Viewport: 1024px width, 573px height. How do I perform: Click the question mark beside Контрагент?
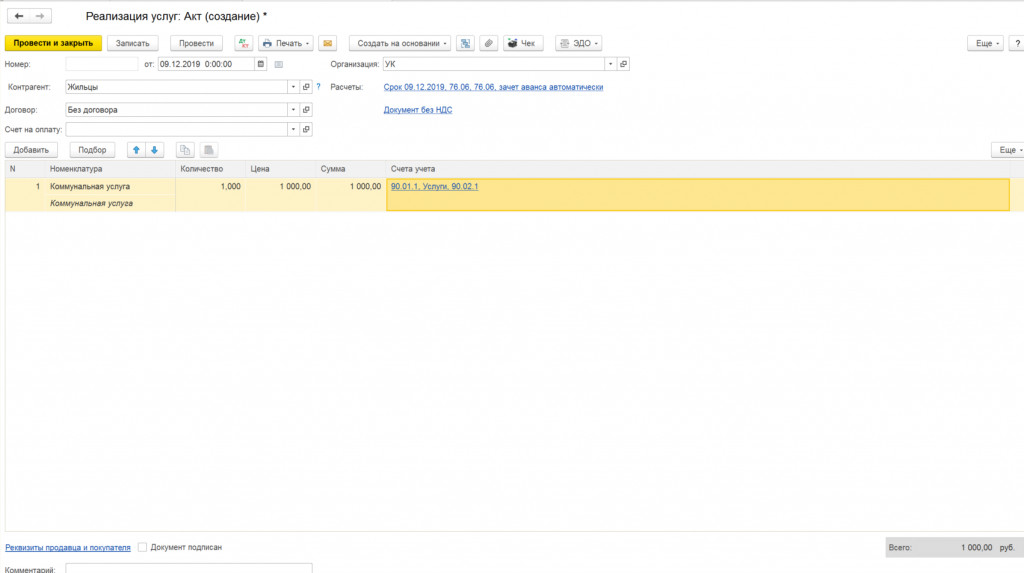click(319, 87)
